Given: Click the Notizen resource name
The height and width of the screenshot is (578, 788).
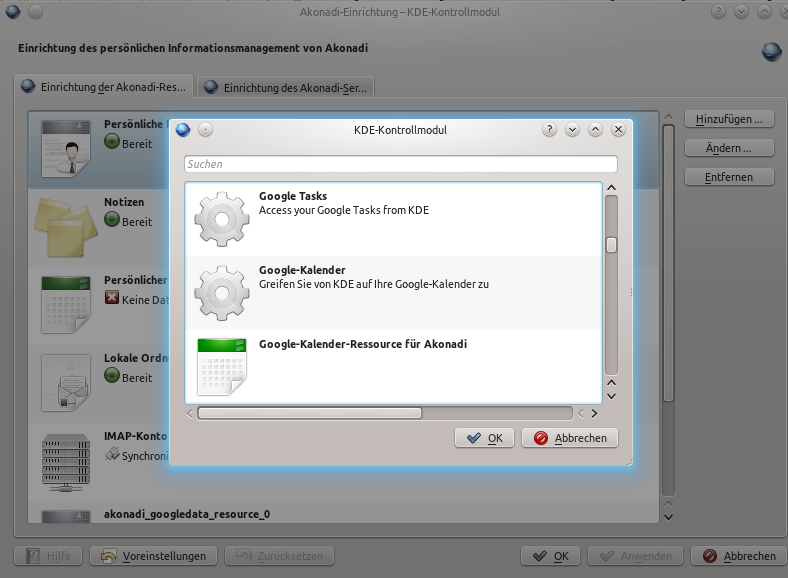Looking at the screenshot, I should click(x=124, y=202).
